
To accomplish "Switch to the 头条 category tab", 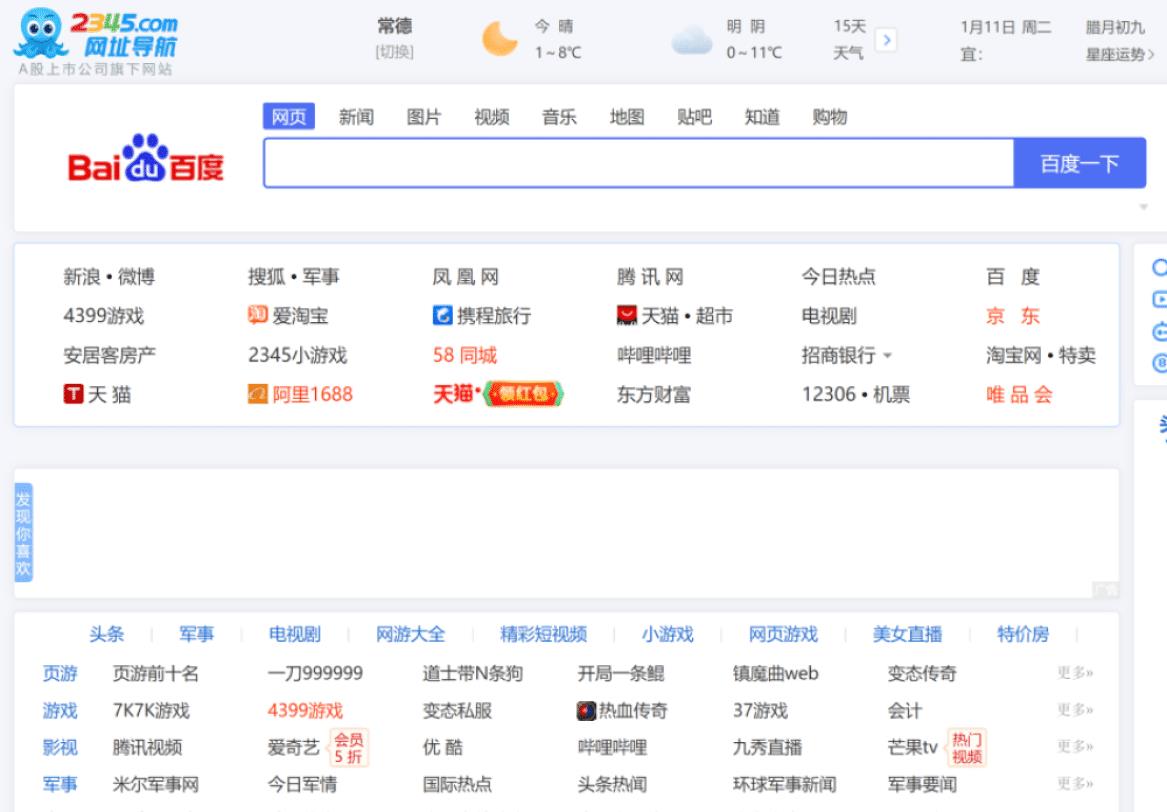I will coord(106,634).
